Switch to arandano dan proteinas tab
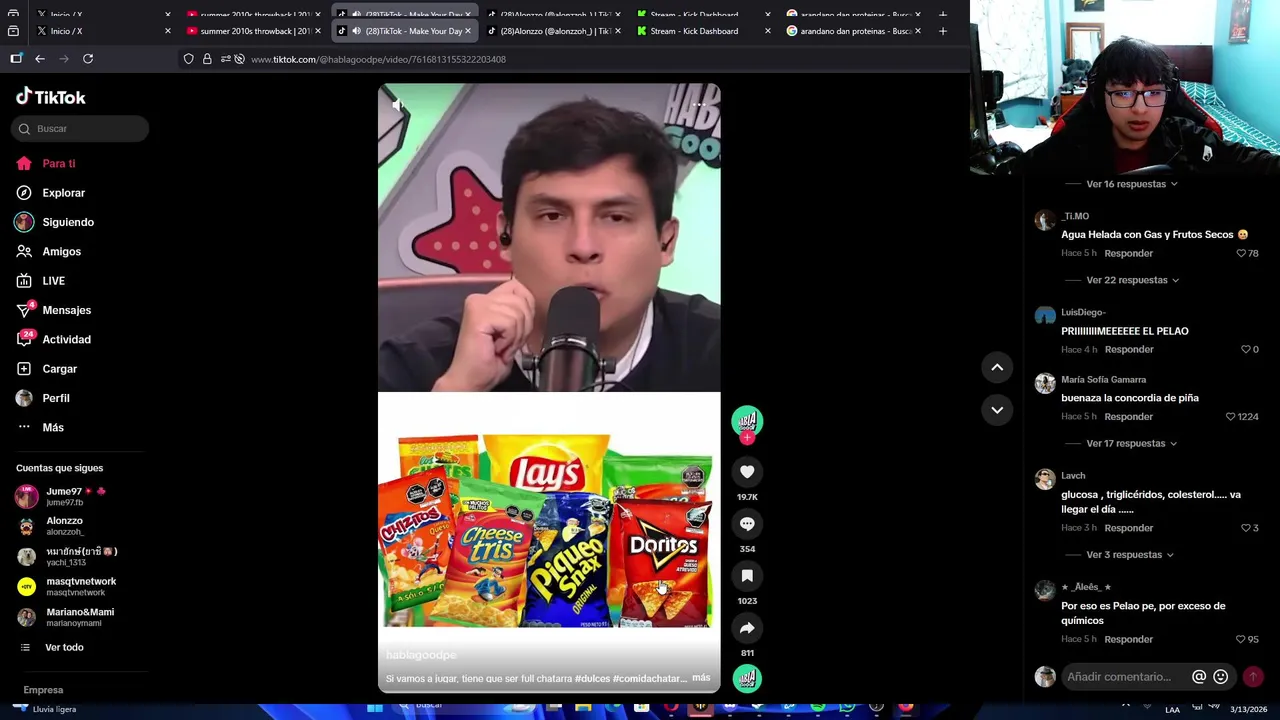 [854, 31]
